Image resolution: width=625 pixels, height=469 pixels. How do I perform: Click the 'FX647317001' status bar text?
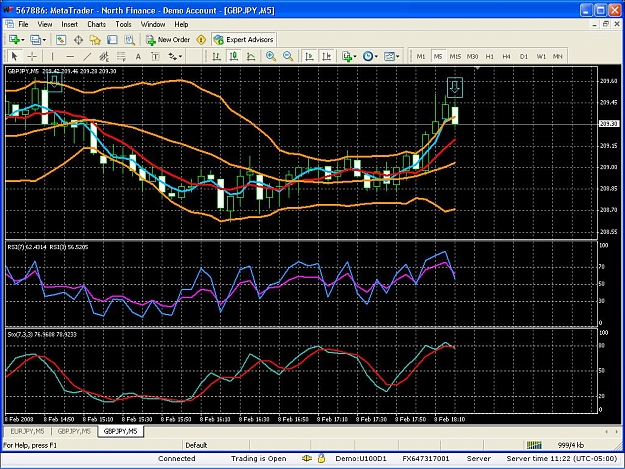(426, 459)
